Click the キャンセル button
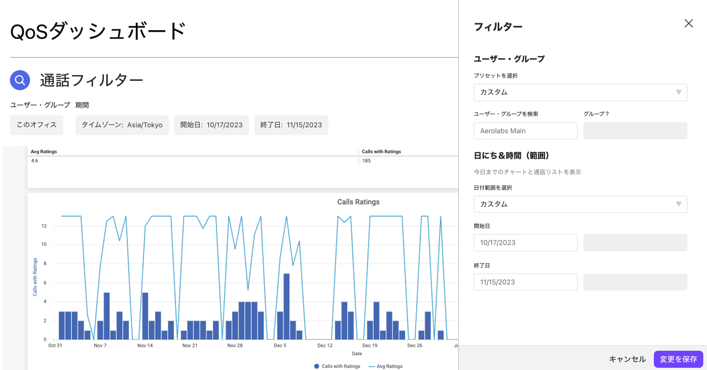 627,359
